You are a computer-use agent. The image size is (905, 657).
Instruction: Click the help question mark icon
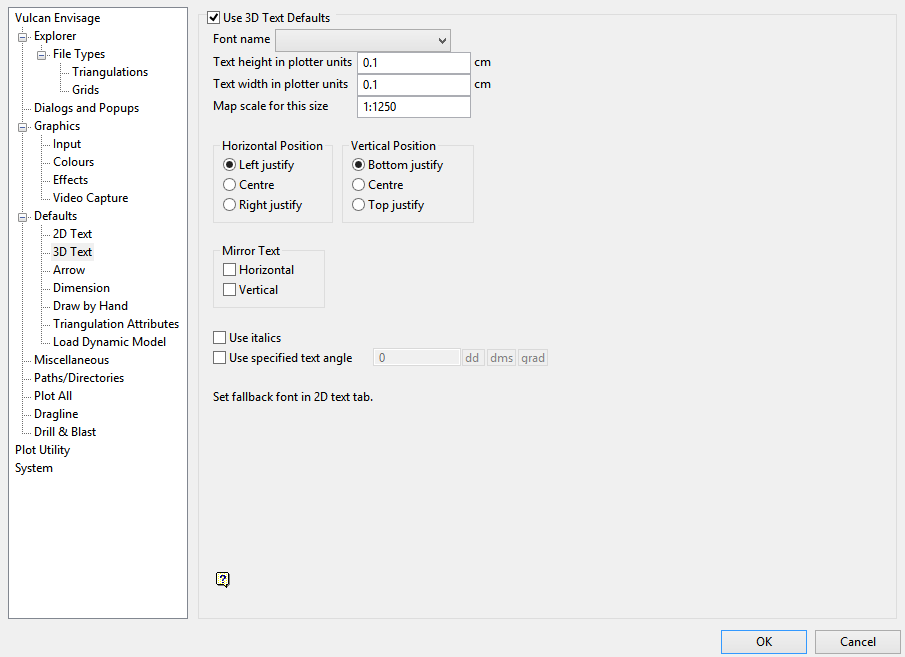tap(223, 579)
